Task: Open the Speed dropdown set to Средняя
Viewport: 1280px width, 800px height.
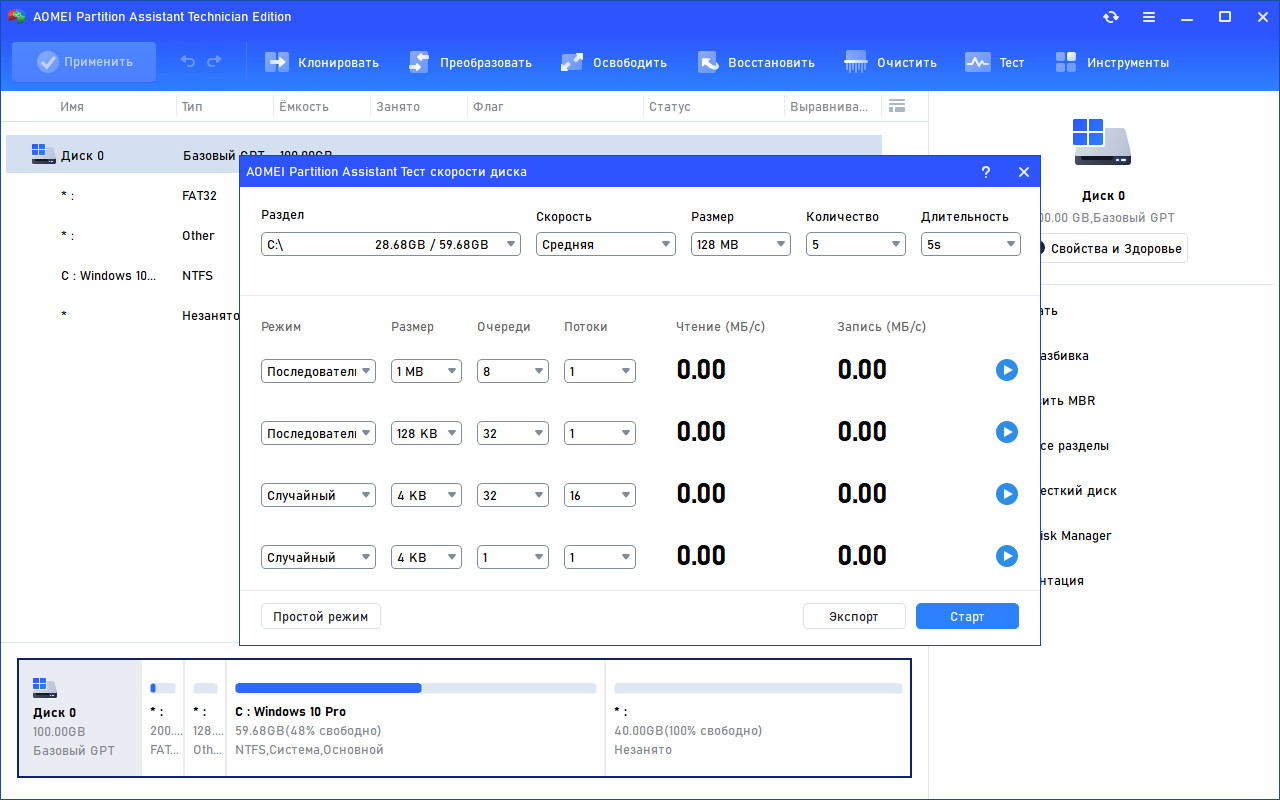Action: point(606,244)
